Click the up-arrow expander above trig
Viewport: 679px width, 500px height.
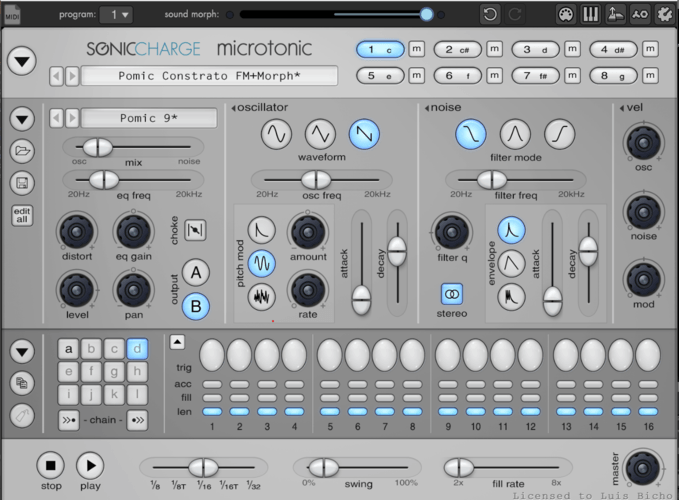(177, 342)
